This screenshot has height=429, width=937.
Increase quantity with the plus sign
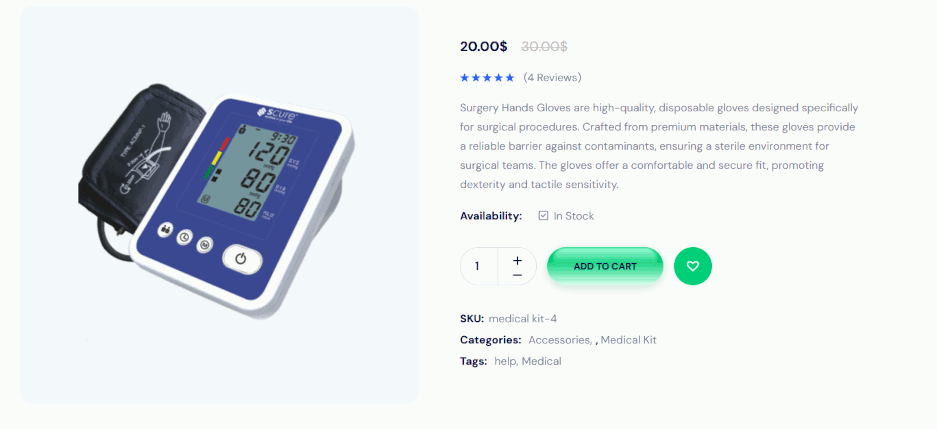click(x=517, y=260)
